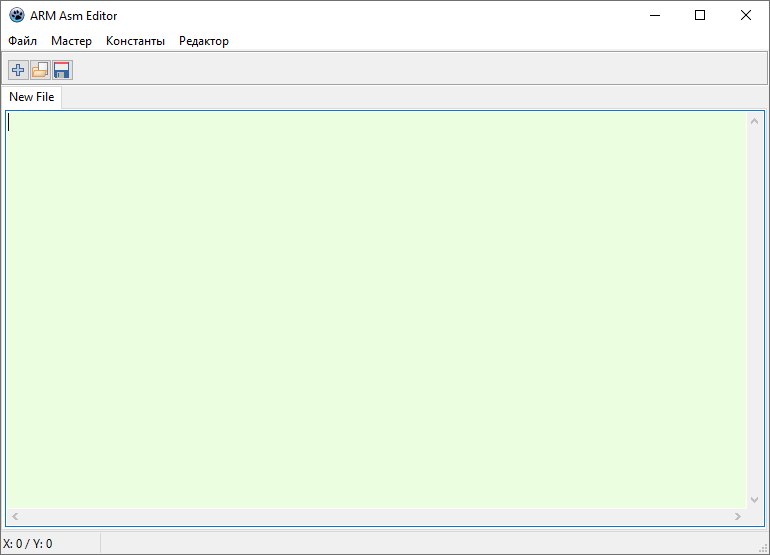Click the vertical scrollbar down arrow

click(x=755, y=500)
